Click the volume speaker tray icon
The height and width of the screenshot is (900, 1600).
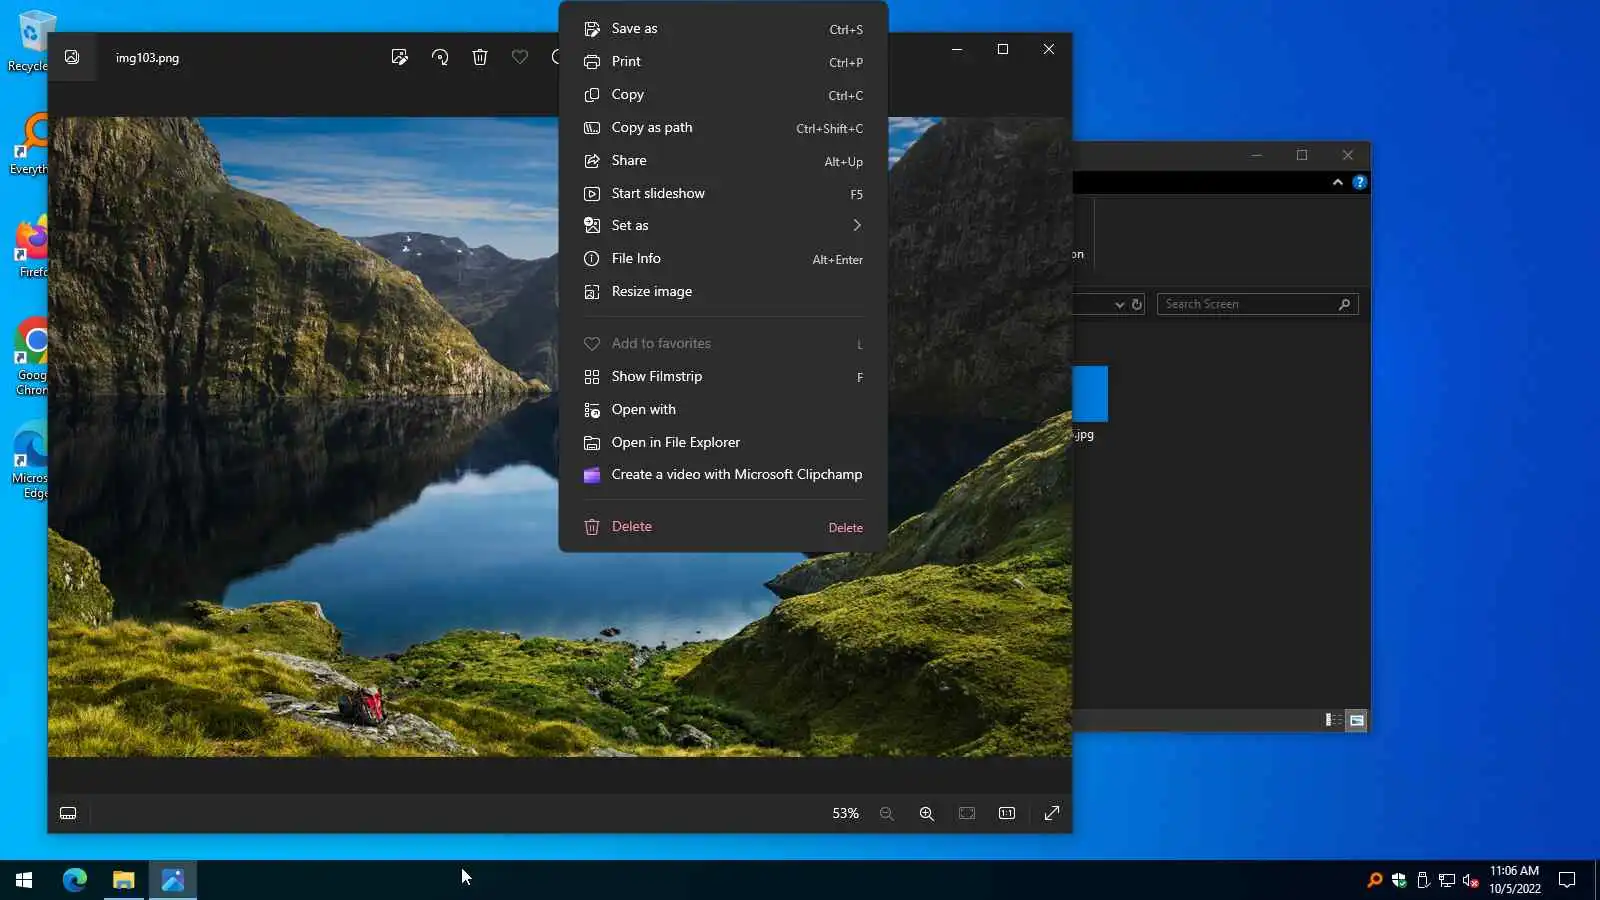coord(1471,880)
